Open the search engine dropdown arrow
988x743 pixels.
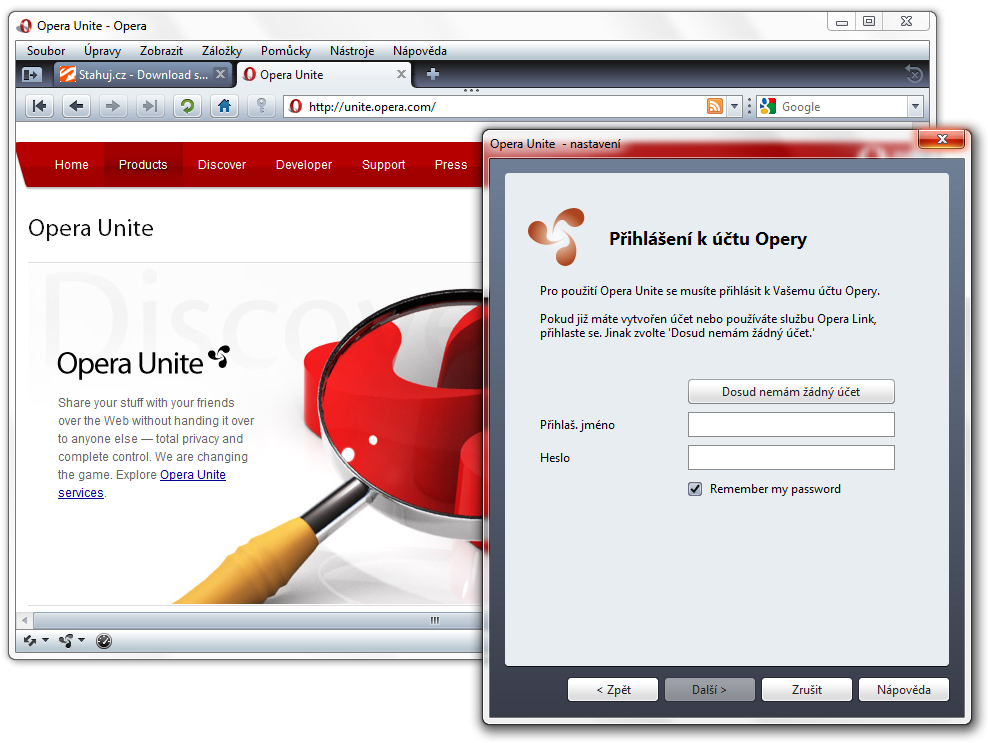point(916,107)
